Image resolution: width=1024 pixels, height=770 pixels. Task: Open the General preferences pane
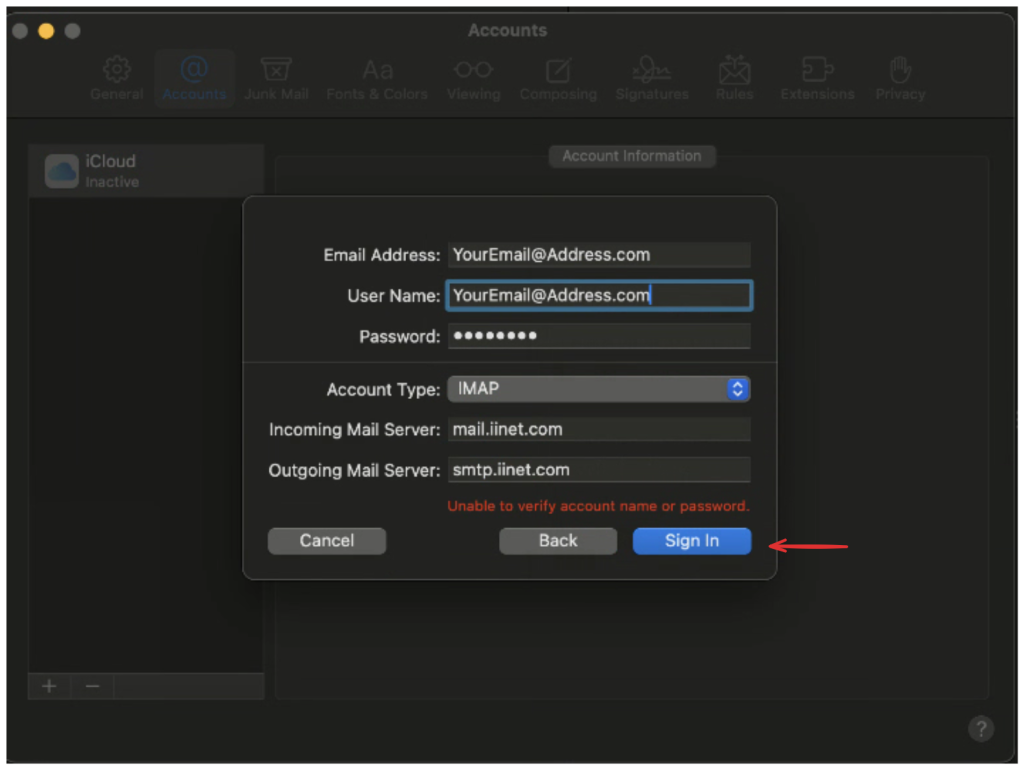(x=117, y=79)
